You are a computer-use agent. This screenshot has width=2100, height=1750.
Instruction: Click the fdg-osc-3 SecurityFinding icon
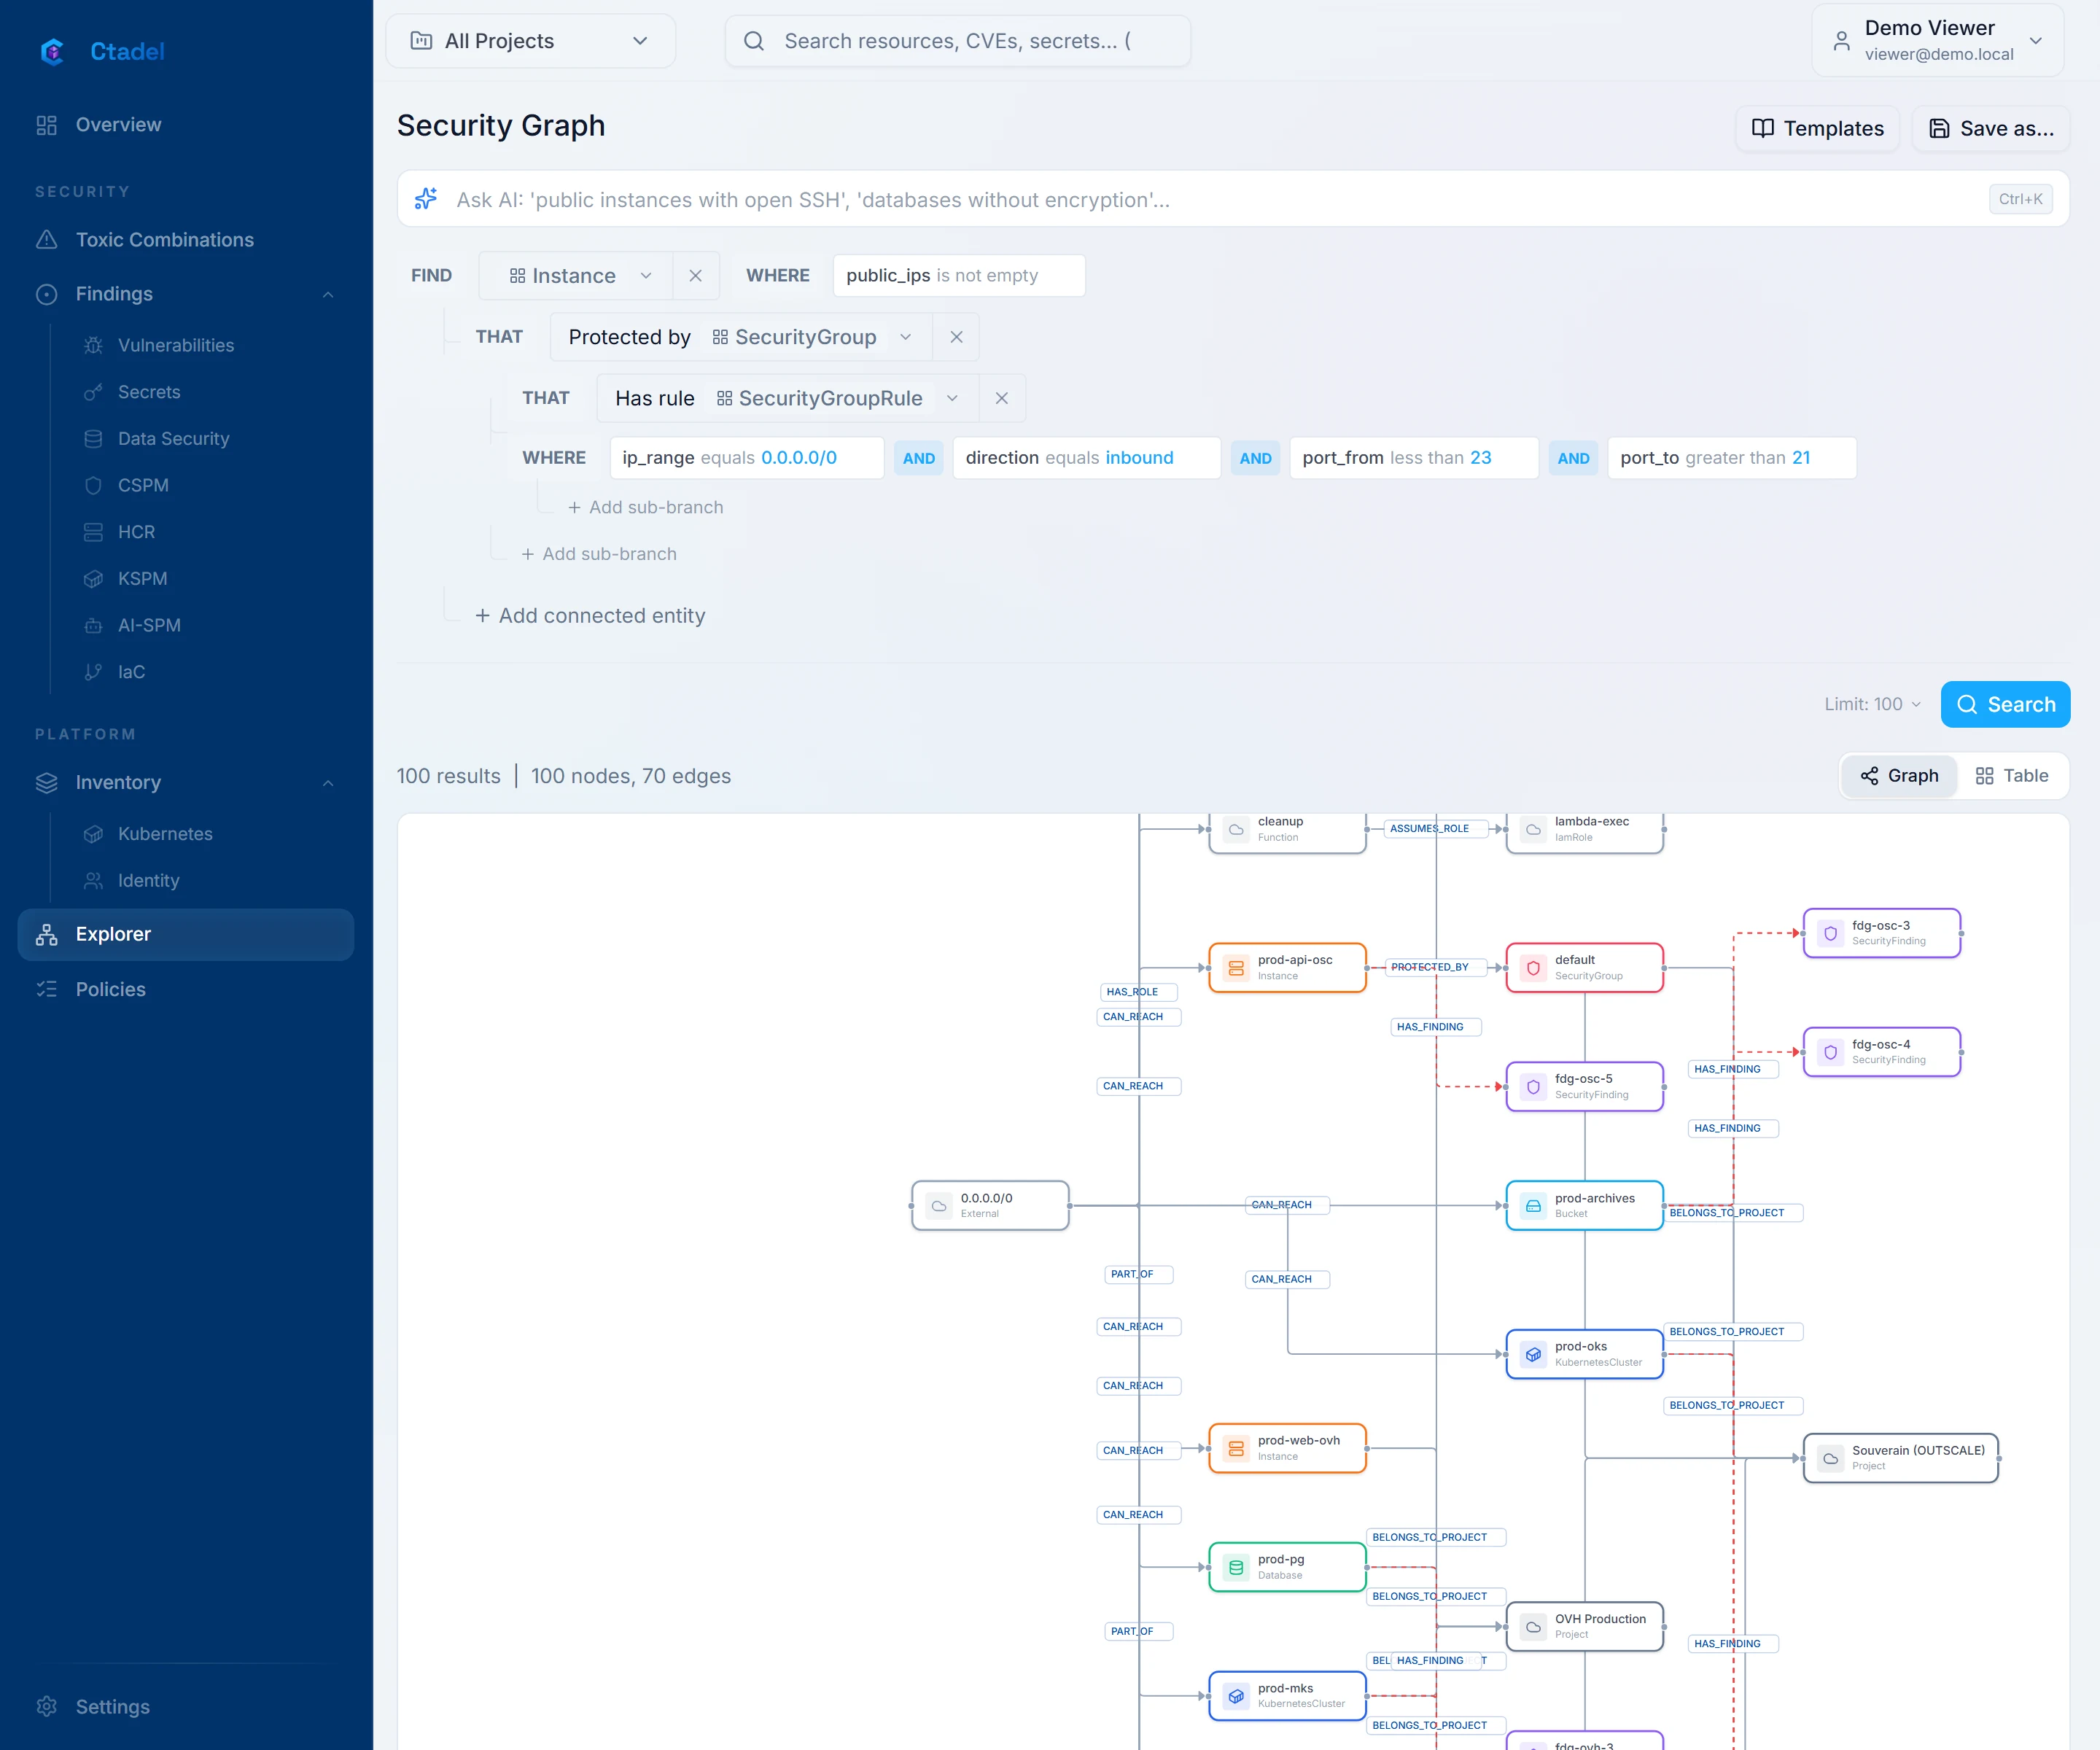click(x=1830, y=933)
